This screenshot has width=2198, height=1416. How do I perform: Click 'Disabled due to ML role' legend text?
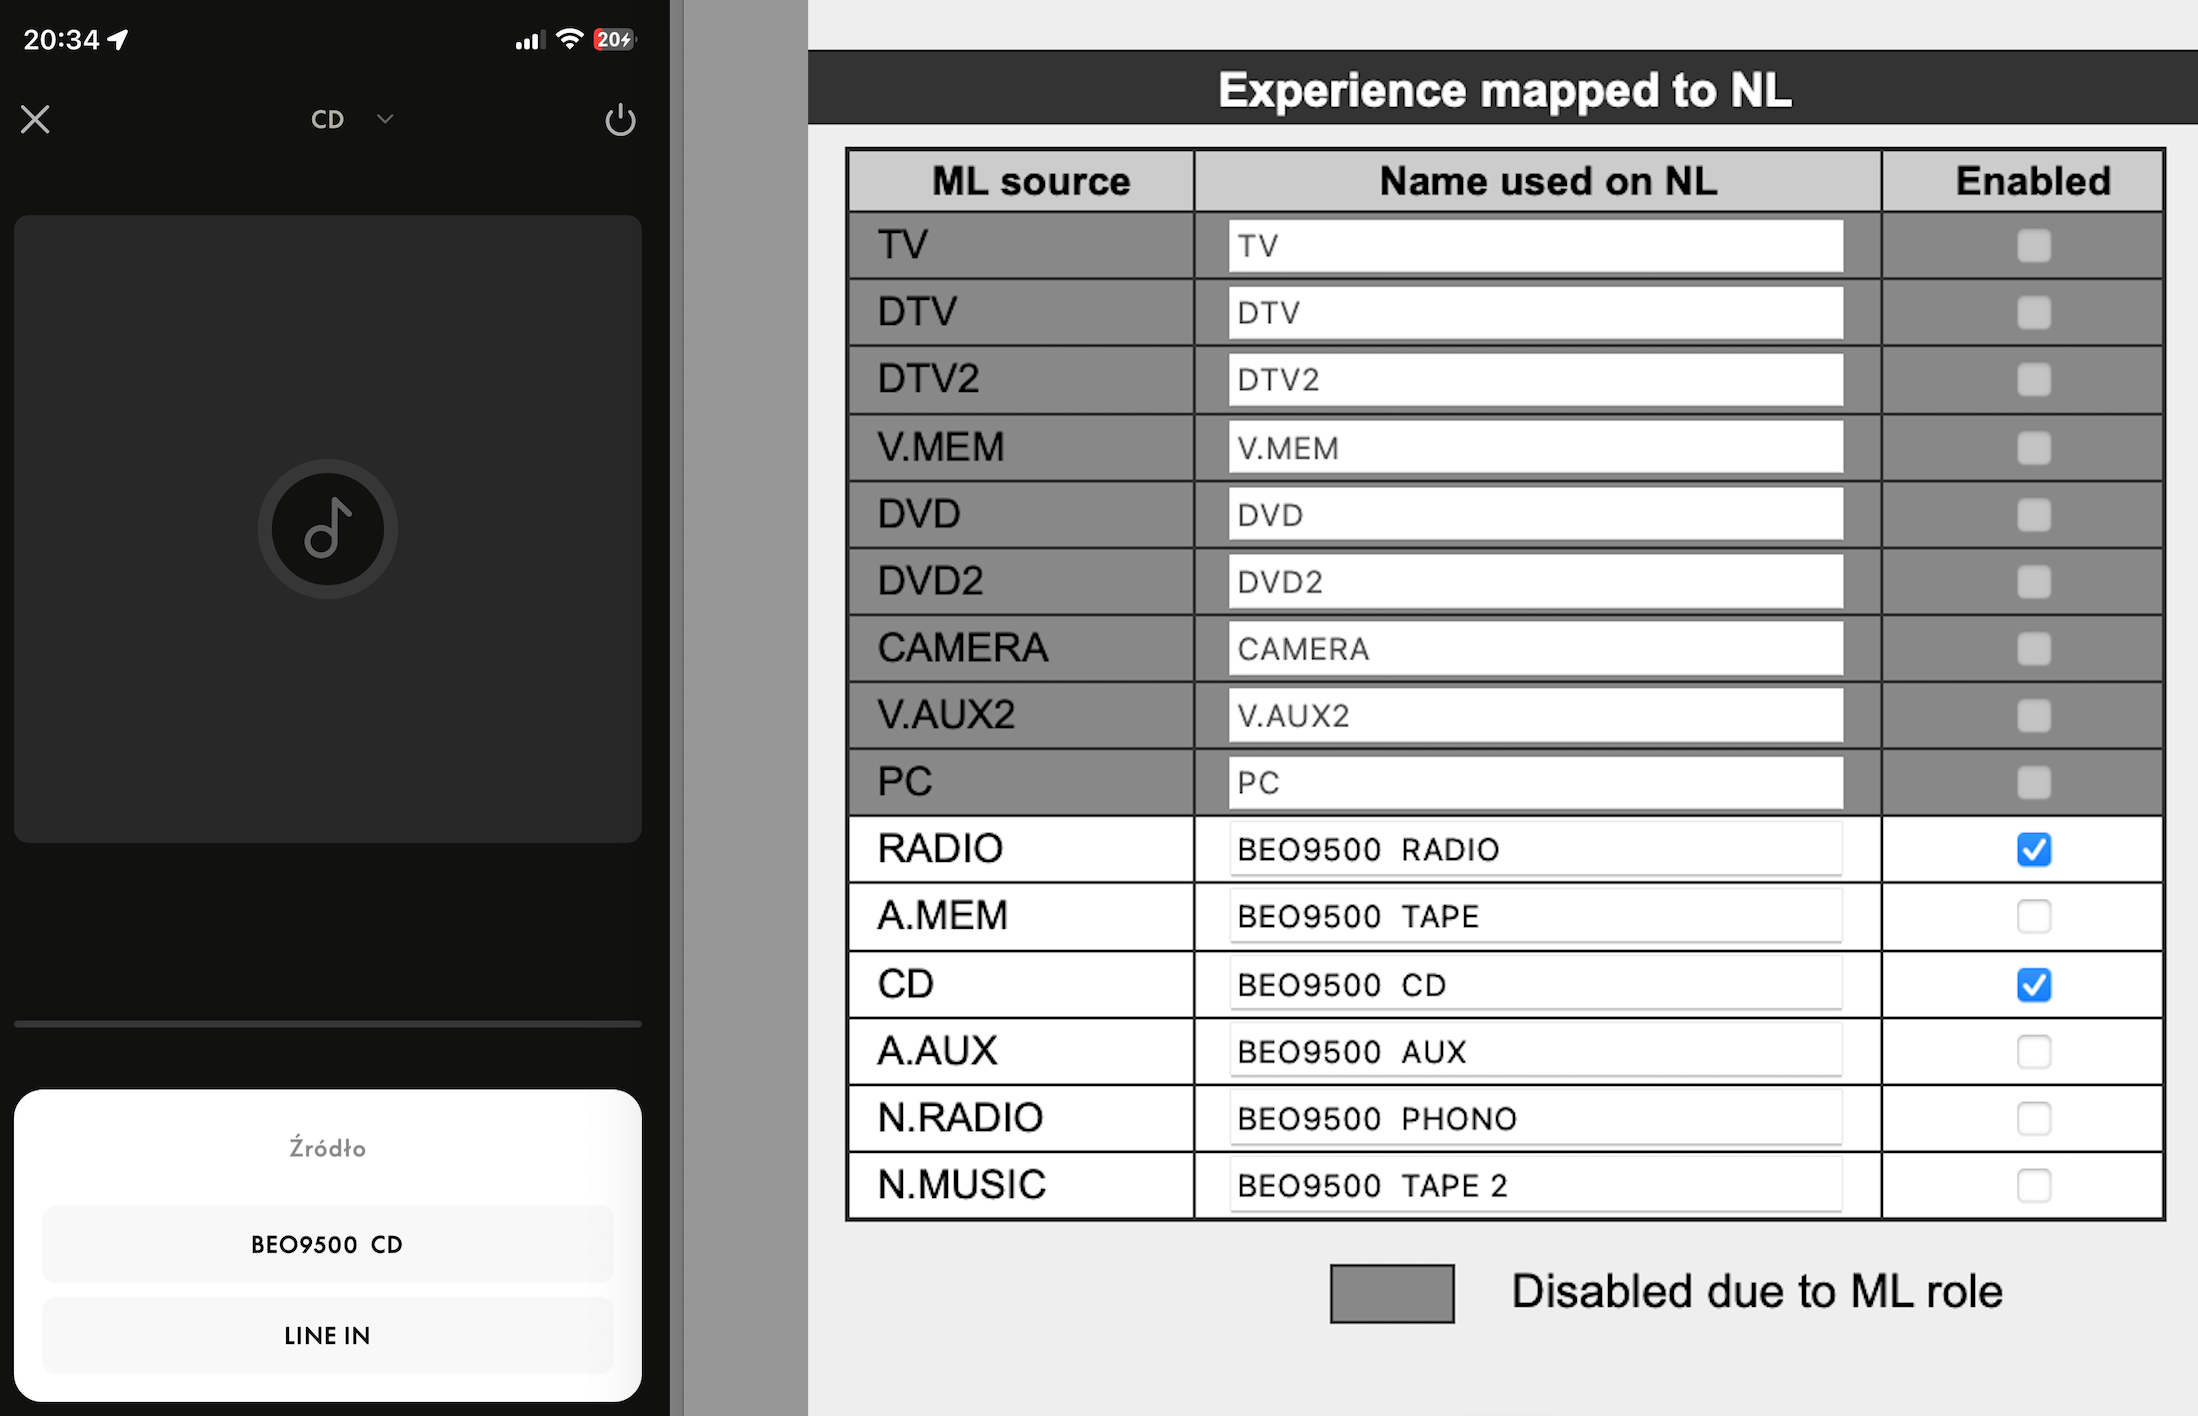point(1757,1291)
